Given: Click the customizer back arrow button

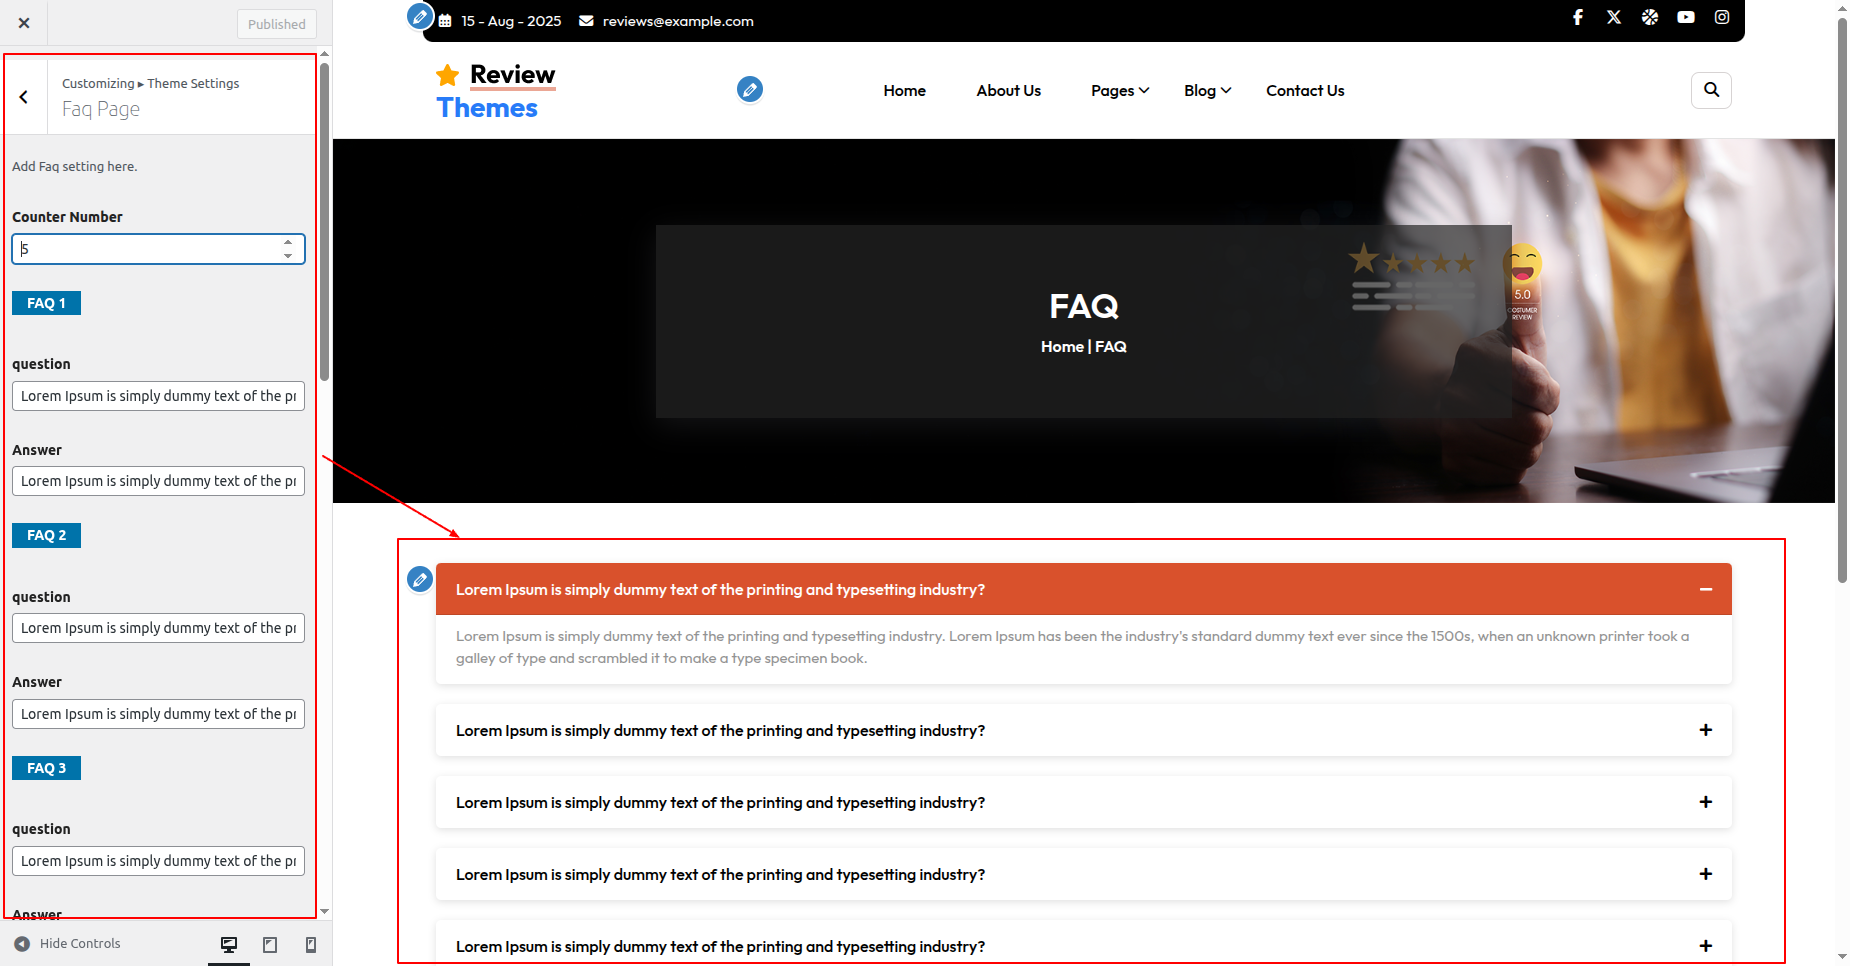Looking at the screenshot, I should (24, 97).
